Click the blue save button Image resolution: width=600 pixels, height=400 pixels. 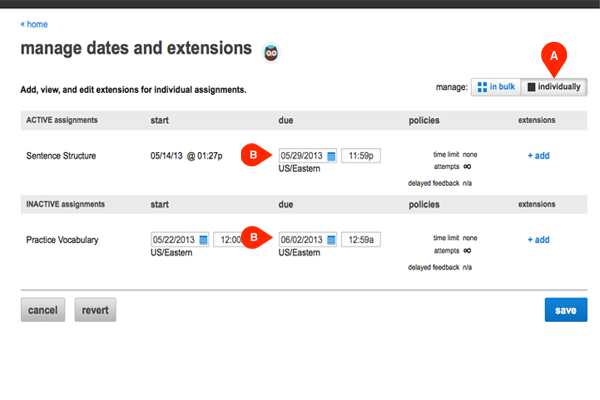(565, 310)
